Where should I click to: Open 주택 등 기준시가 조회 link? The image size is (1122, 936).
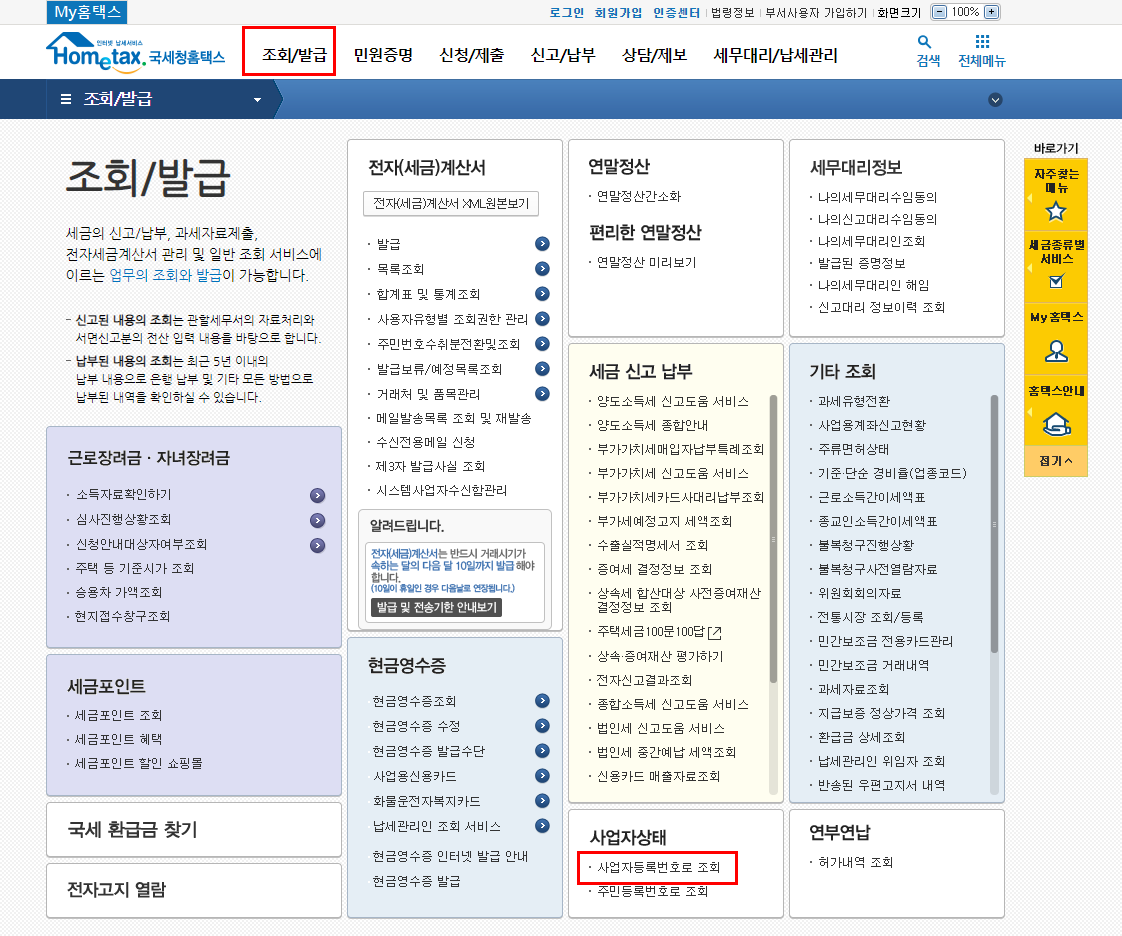coord(135,568)
